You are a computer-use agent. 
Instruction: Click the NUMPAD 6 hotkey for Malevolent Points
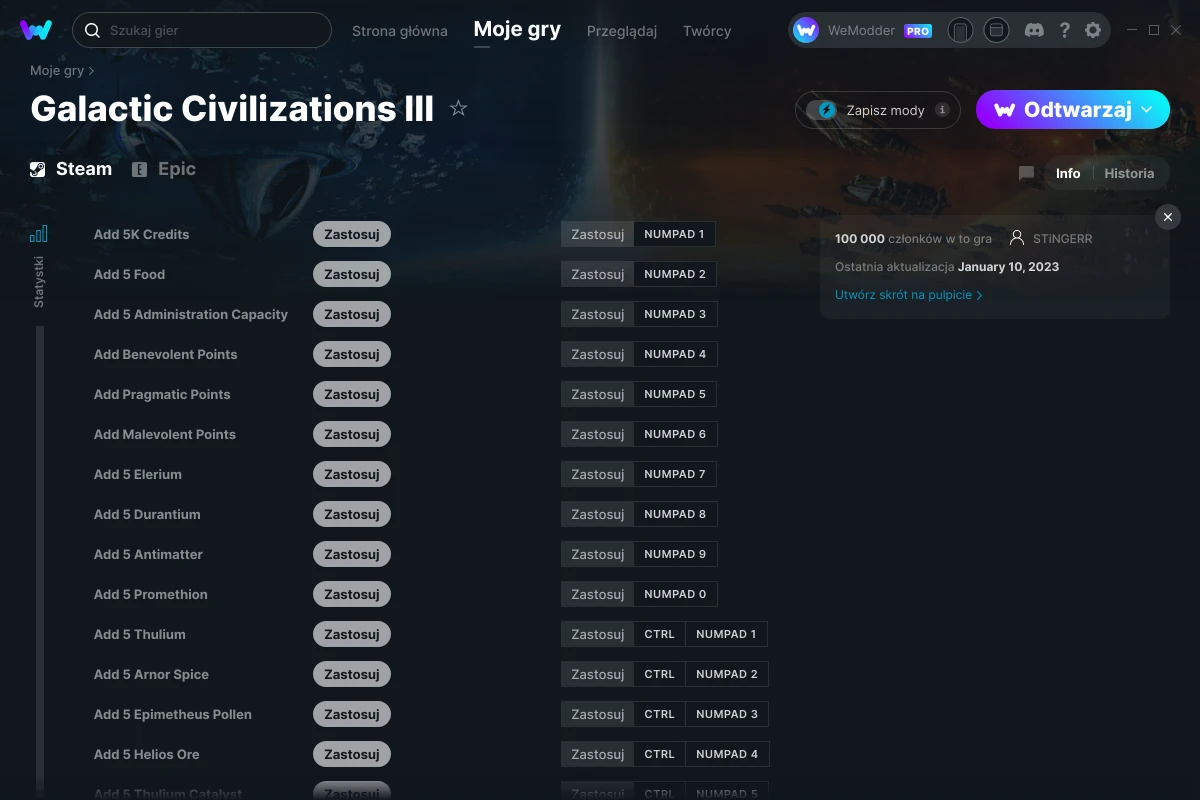(x=675, y=434)
